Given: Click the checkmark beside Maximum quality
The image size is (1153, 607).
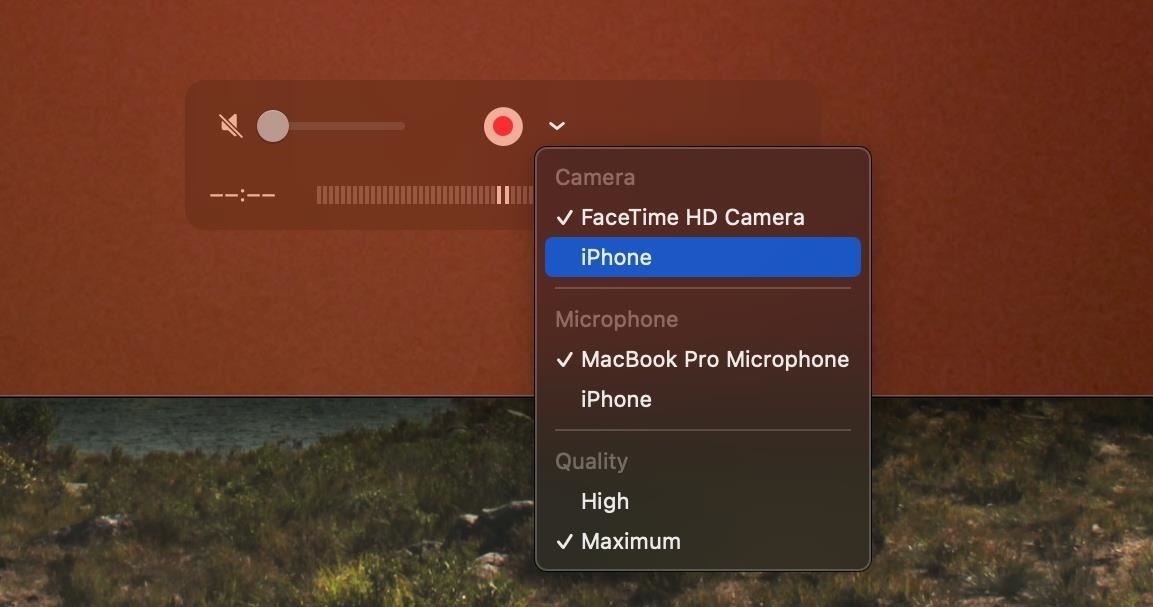Looking at the screenshot, I should [x=565, y=542].
